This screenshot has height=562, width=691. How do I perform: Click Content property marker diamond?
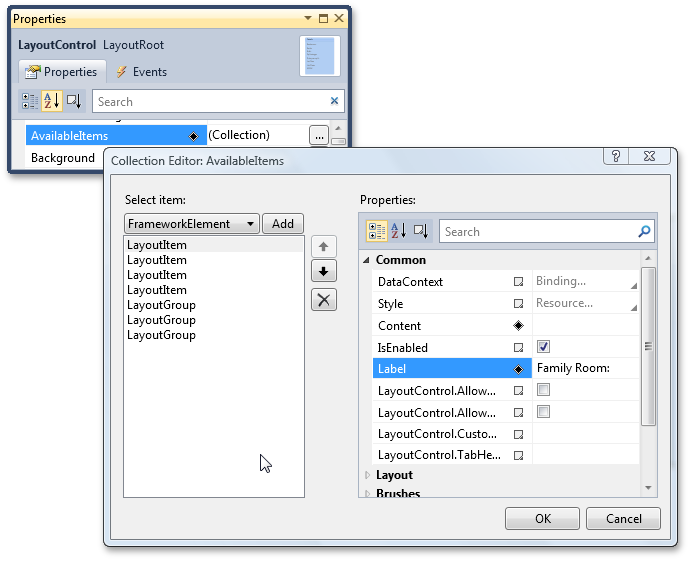click(518, 326)
